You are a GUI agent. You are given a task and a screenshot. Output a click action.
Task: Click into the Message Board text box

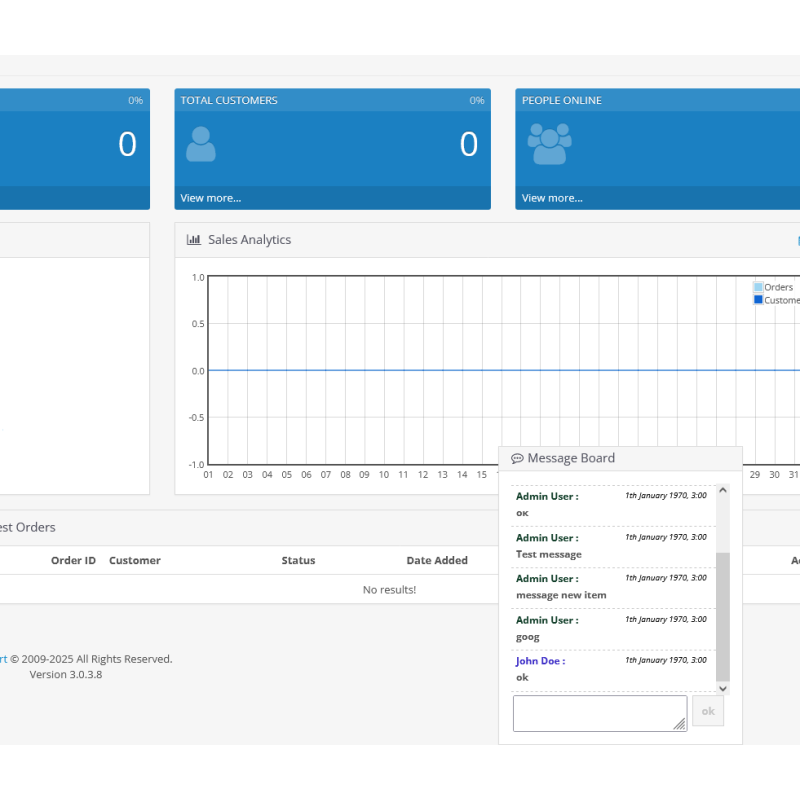(598, 712)
